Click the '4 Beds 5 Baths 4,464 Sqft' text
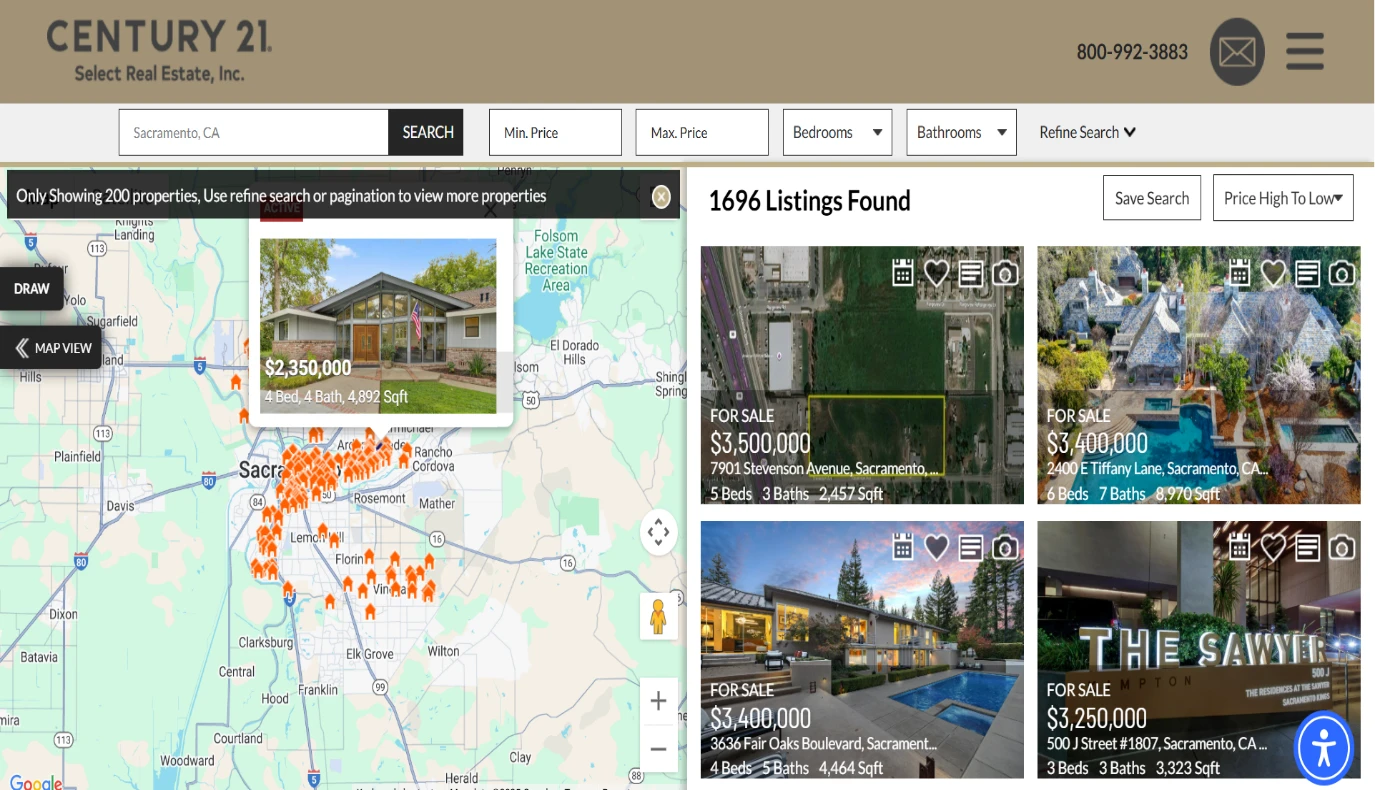The height and width of the screenshot is (790, 1375). coord(796,768)
